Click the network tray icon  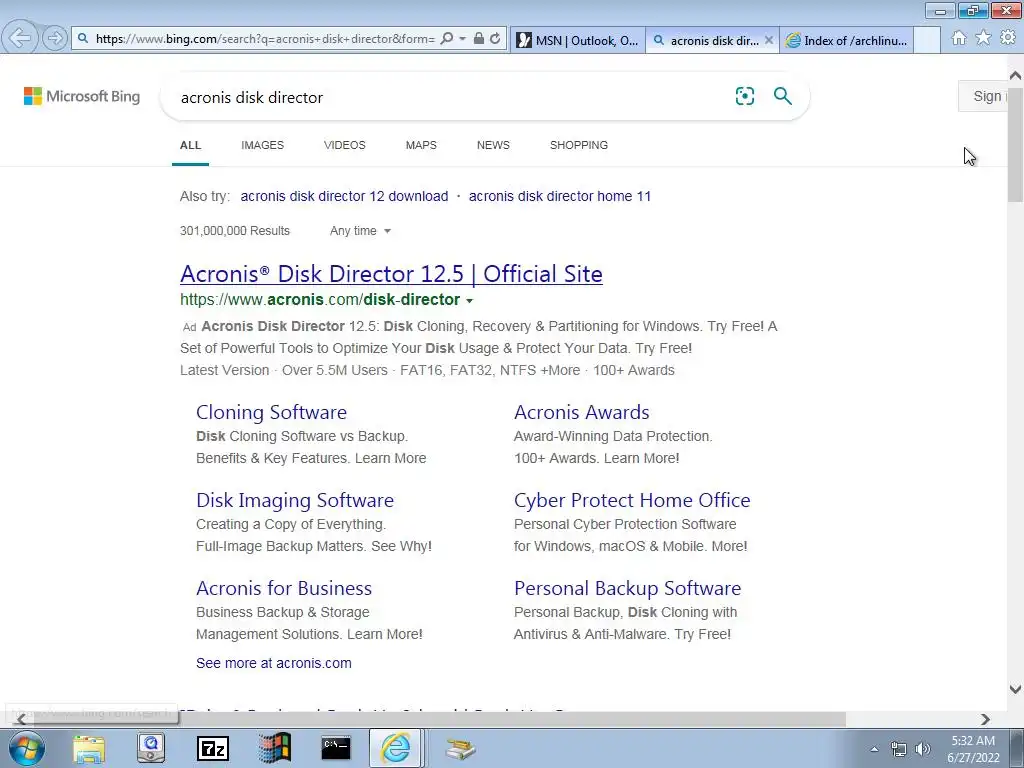[x=899, y=749]
